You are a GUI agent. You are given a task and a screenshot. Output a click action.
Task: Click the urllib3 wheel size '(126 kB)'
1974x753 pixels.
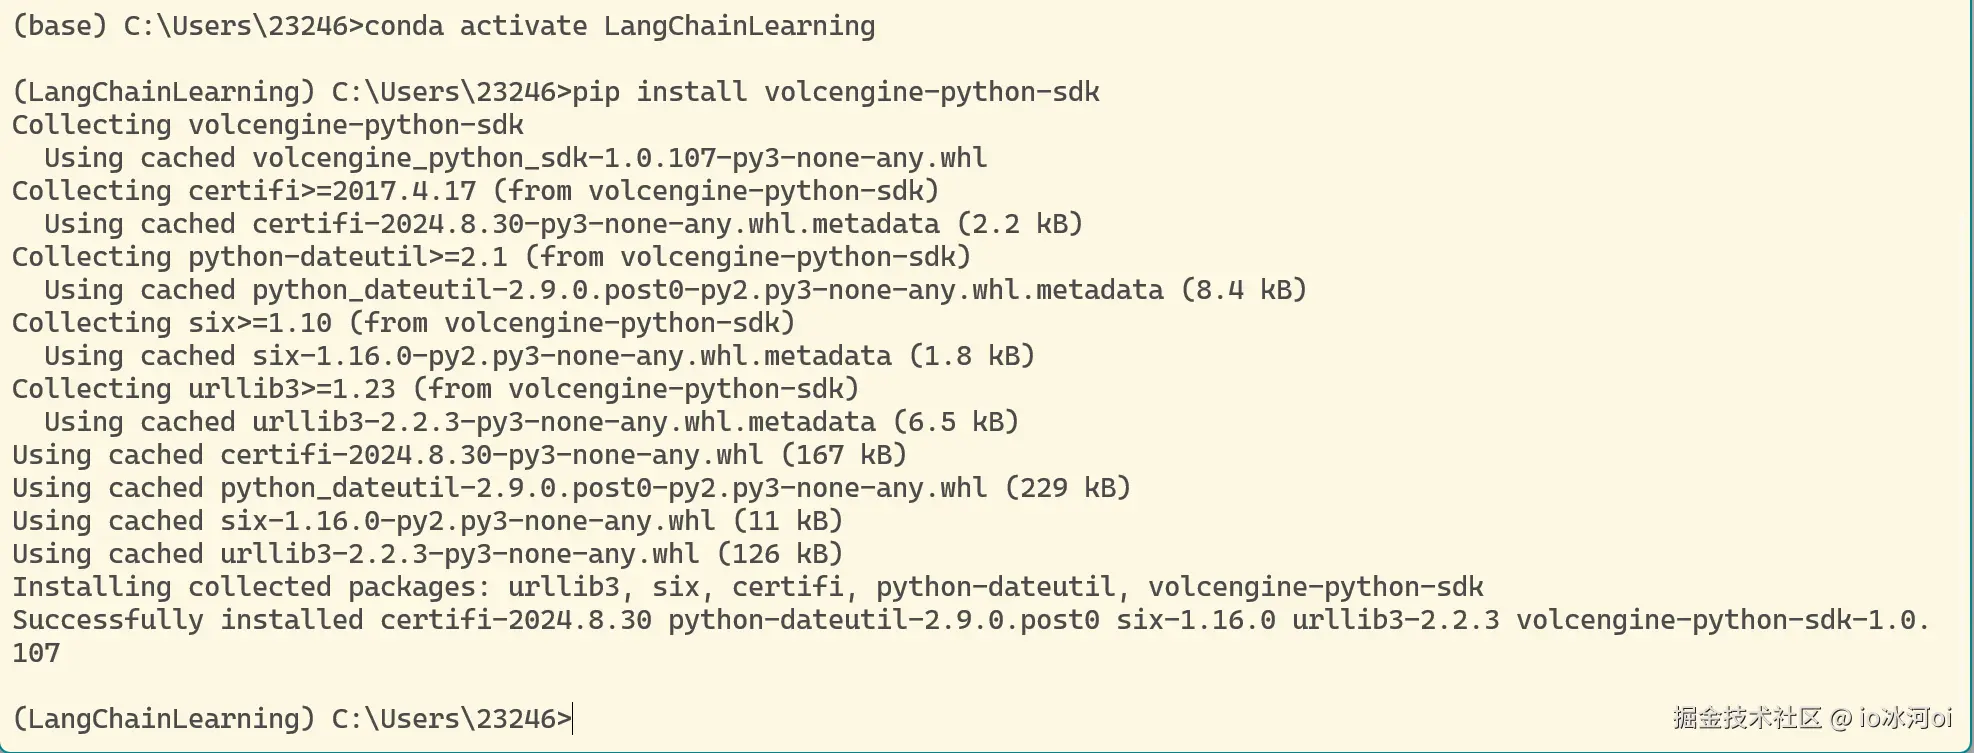(x=779, y=554)
